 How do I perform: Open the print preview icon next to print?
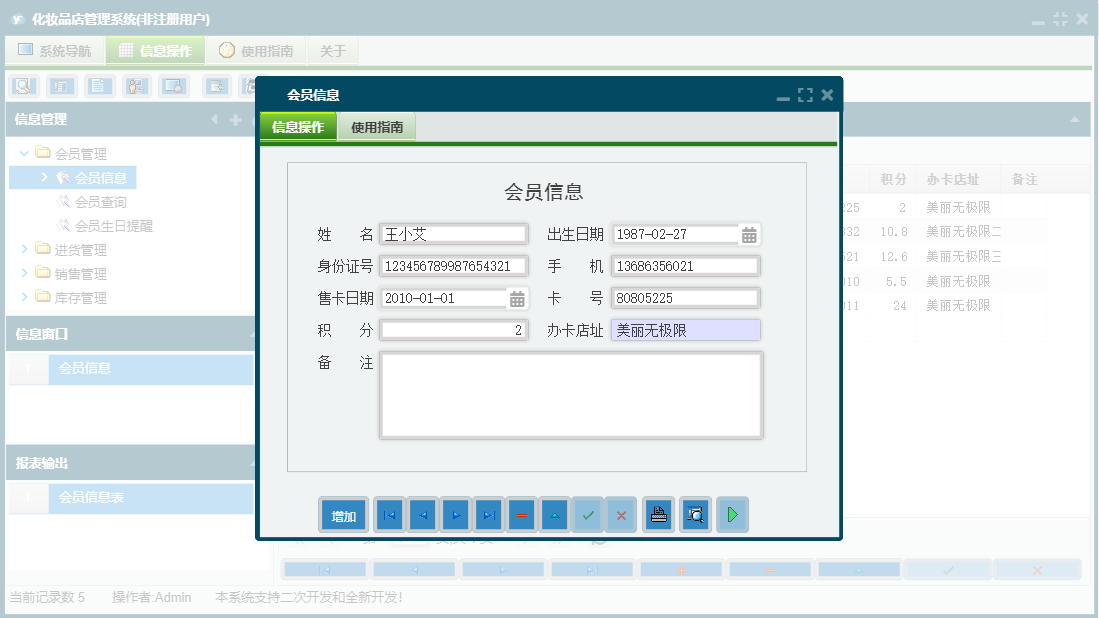point(695,514)
